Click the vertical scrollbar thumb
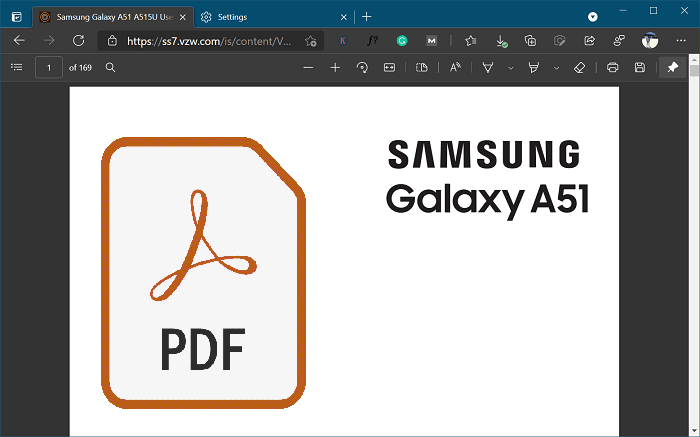Viewport: 700px width, 437px height. pyautogui.click(x=694, y=71)
